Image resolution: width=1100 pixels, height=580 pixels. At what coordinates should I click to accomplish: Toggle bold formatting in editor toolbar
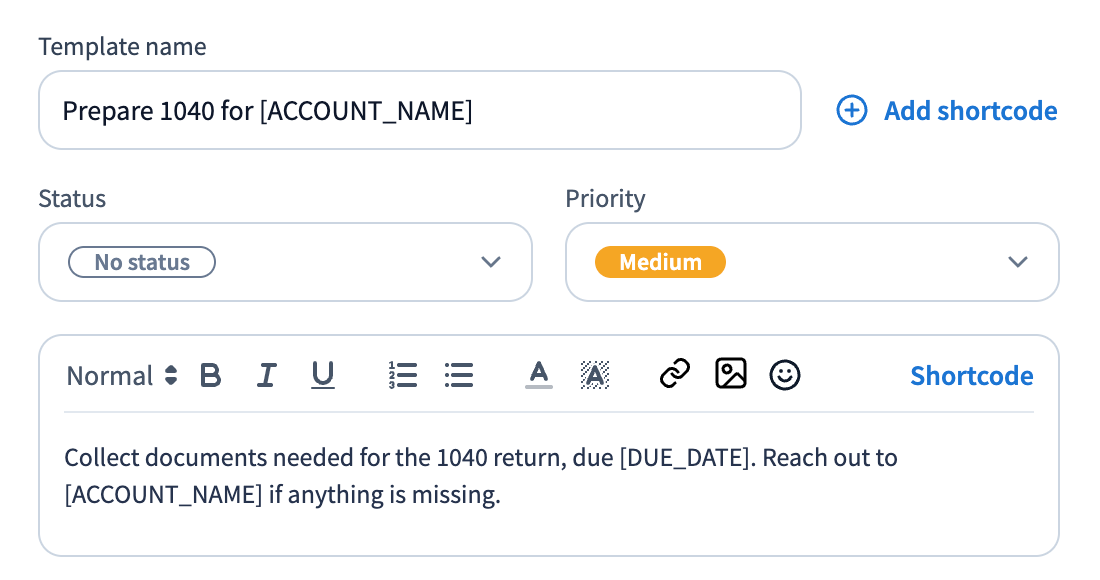210,375
